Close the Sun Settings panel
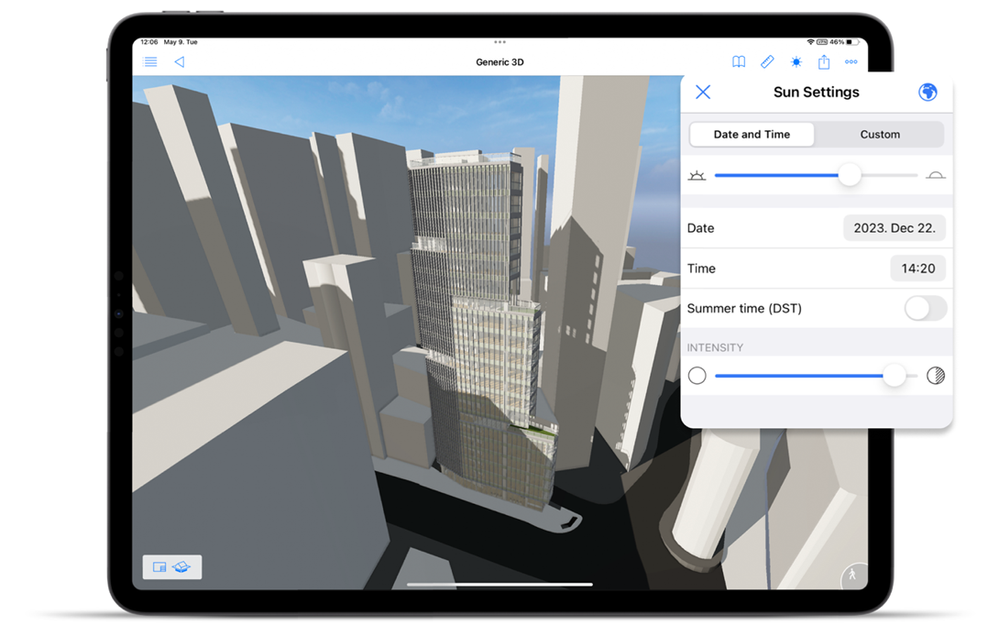The width and height of the screenshot is (999, 636). coord(703,91)
